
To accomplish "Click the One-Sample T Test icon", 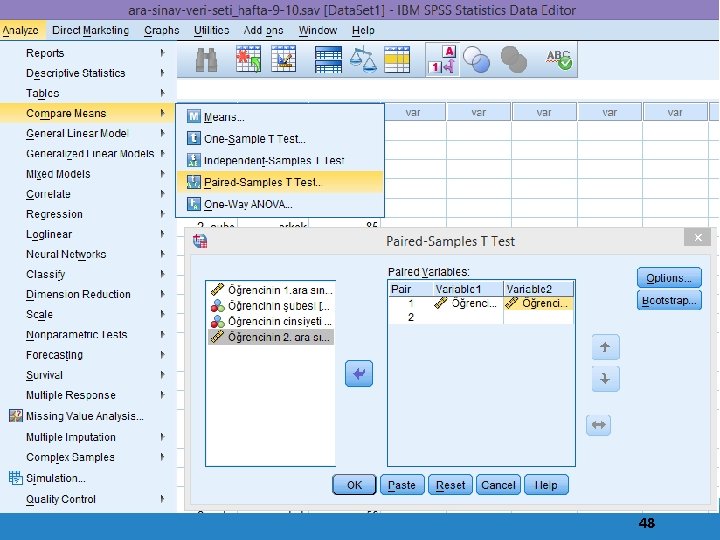I will tap(194, 138).
